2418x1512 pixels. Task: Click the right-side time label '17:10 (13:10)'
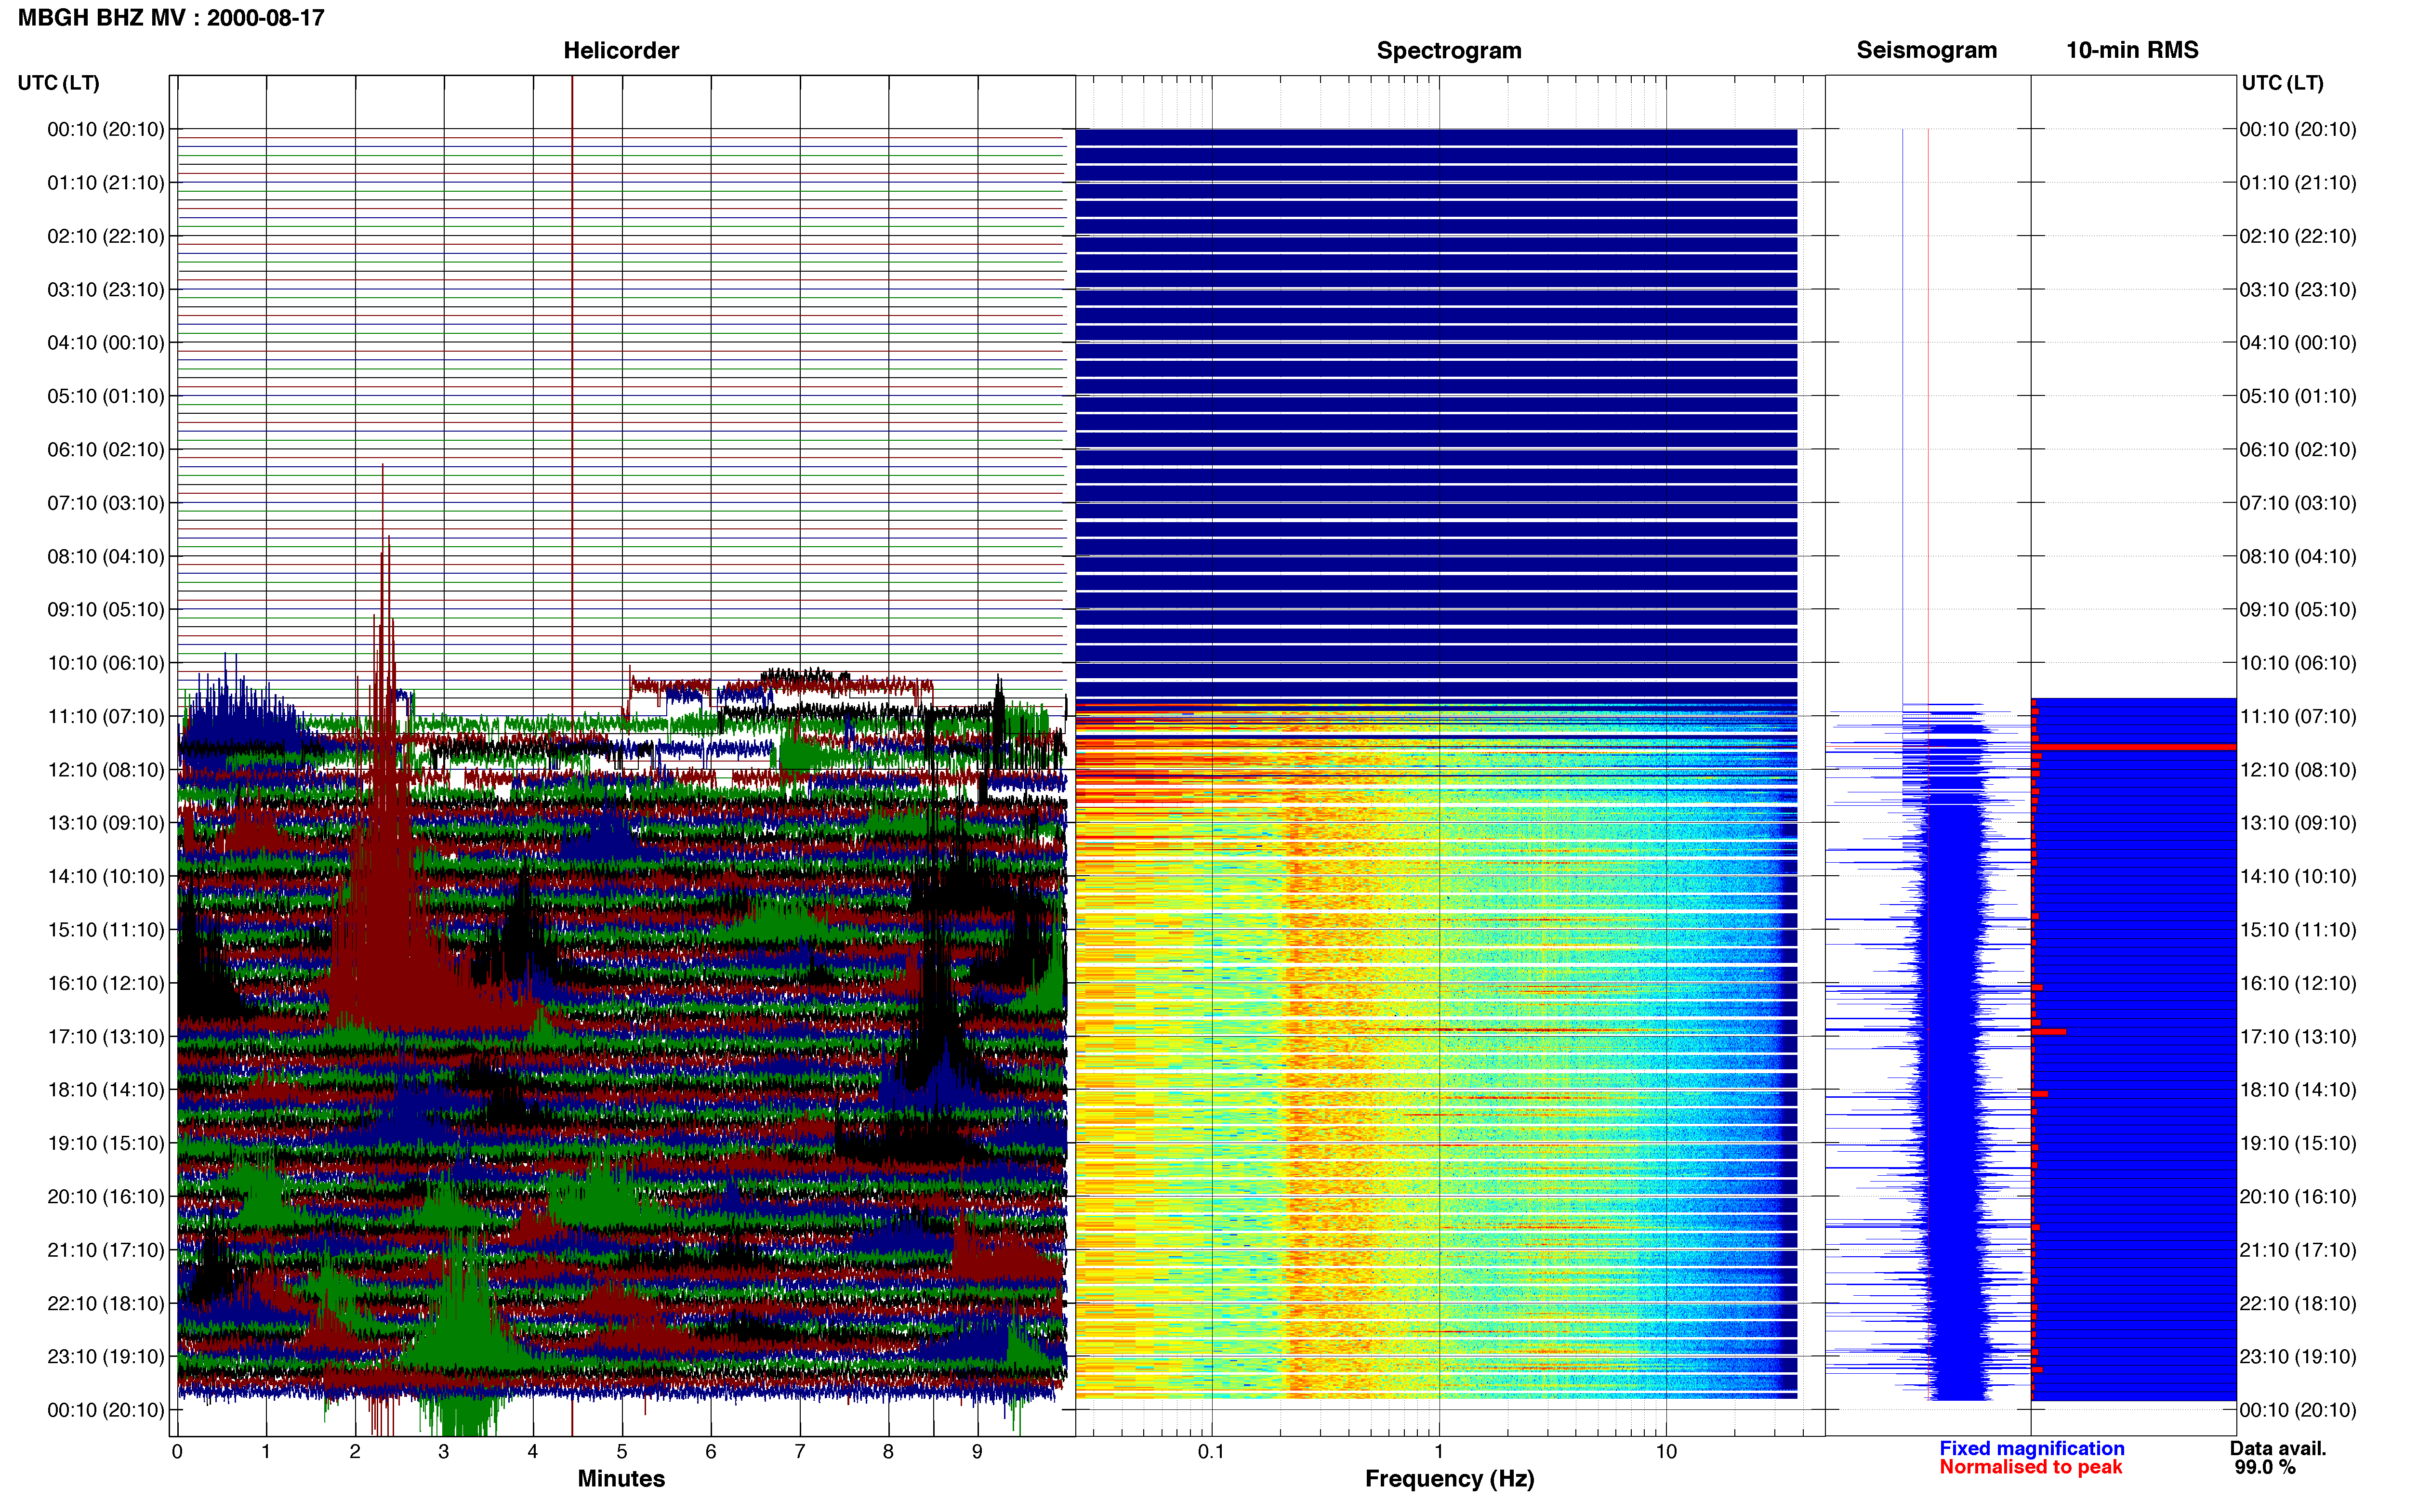coord(2298,1037)
